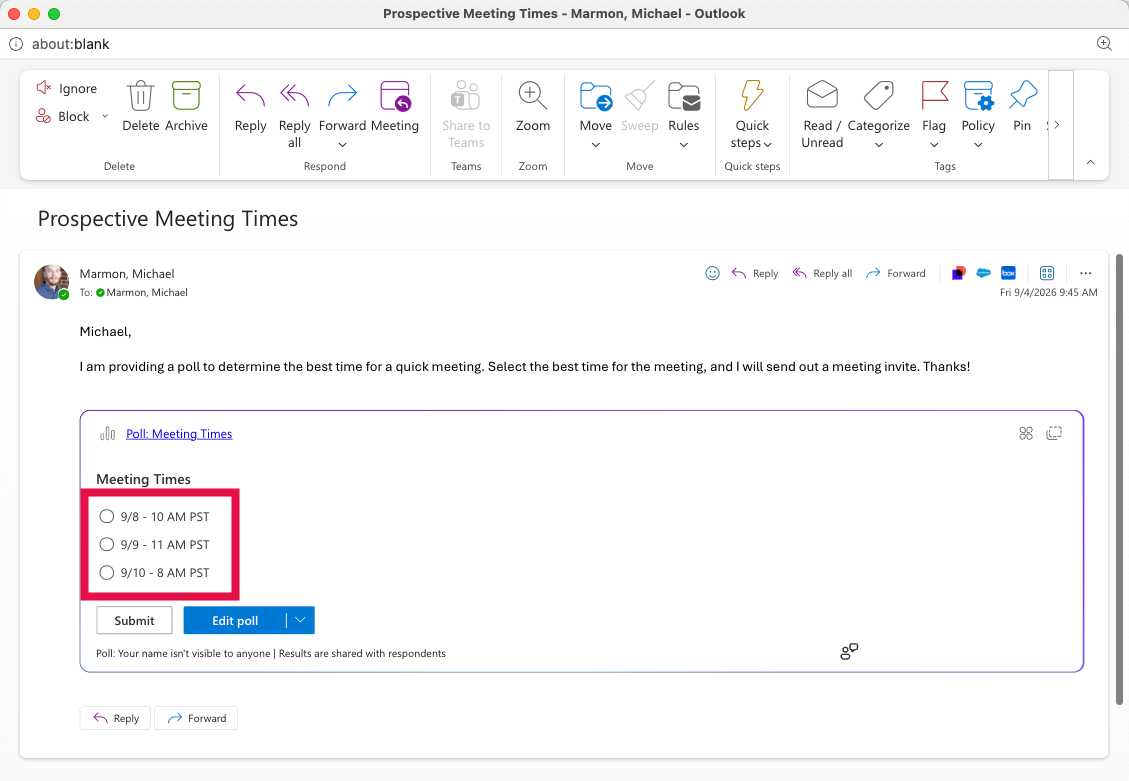Collapse the ribbon with the up chevron
The image size is (1129, 781).
coord(1090,162)
